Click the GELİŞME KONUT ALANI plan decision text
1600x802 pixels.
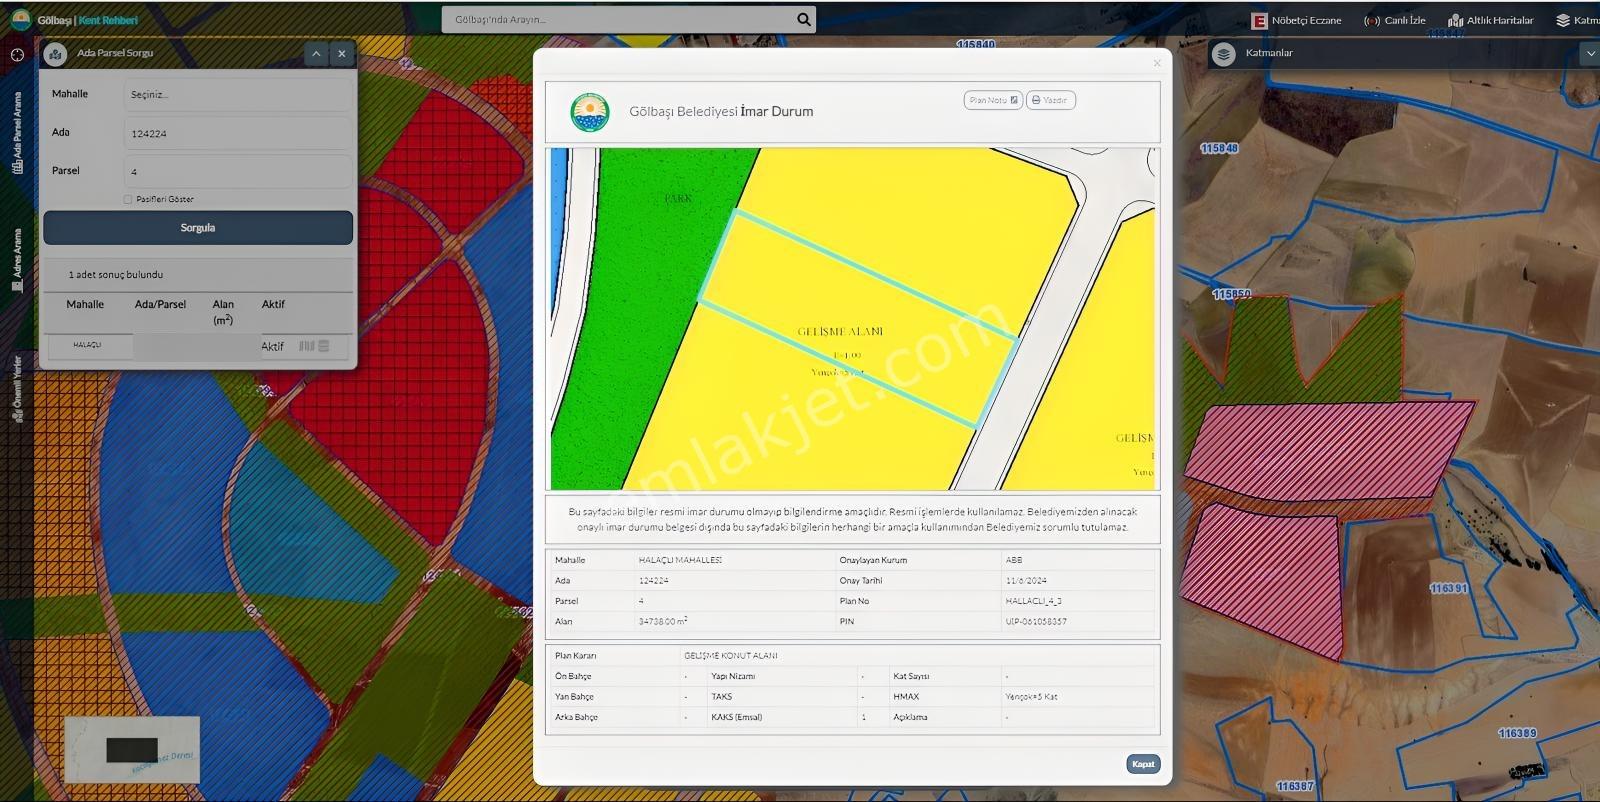pyautogui.click(x=731, y=656)
